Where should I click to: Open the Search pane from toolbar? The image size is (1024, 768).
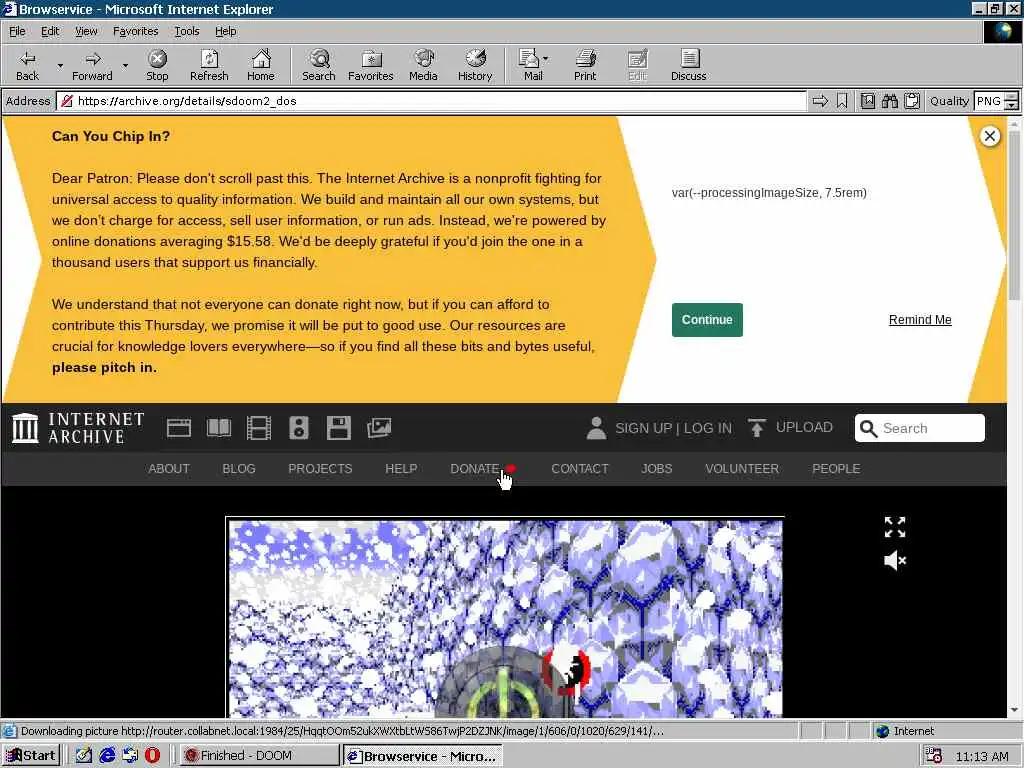coord(319,65)
